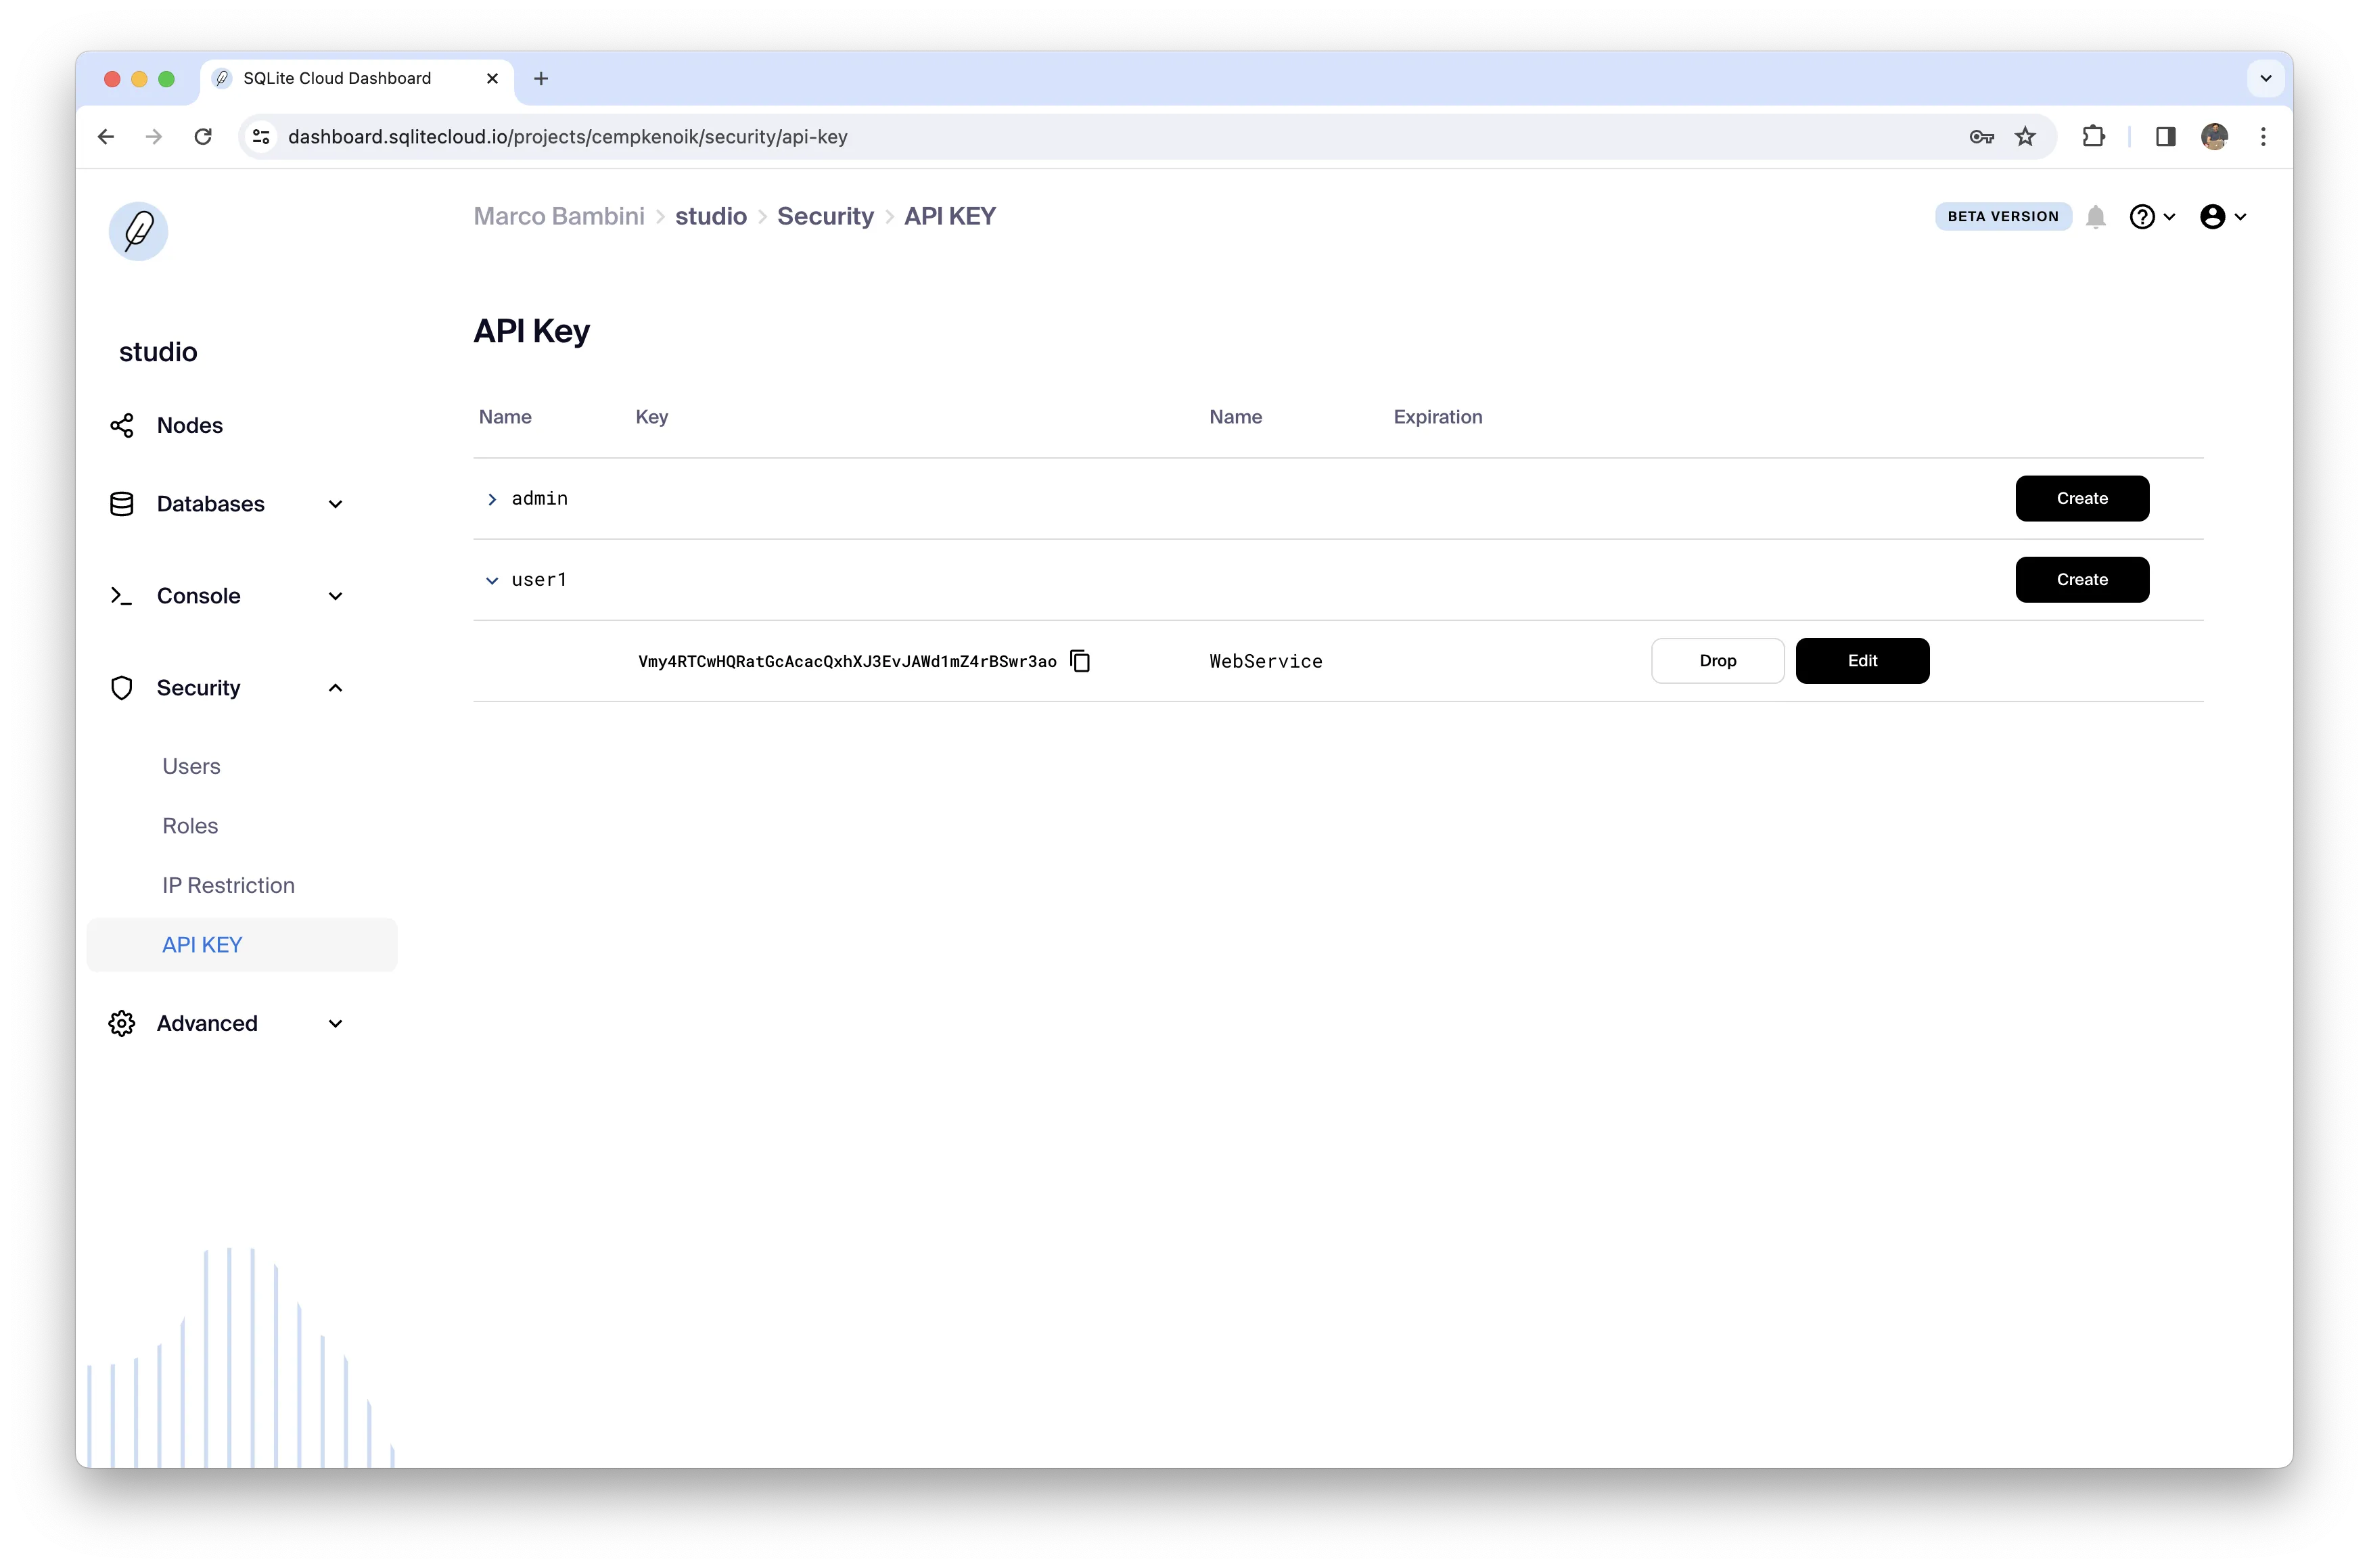Go back in browser history
Screen dimensions: 2369x1568
[x=106, y=137]
